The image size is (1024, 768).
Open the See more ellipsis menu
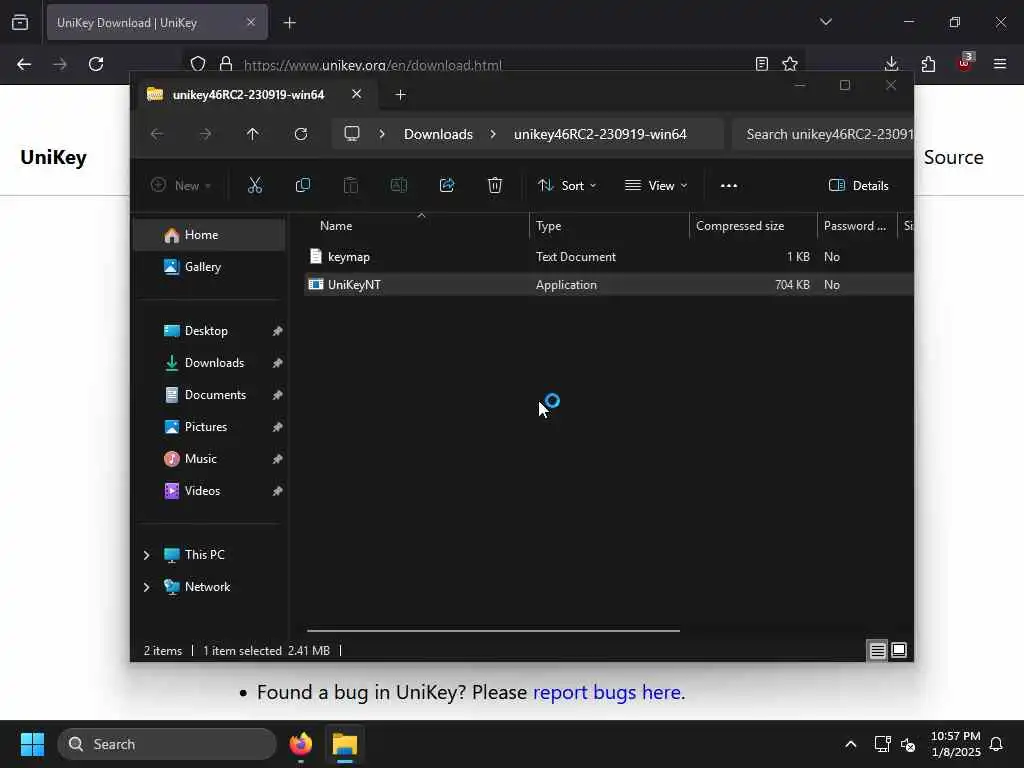tap(729, 185)
